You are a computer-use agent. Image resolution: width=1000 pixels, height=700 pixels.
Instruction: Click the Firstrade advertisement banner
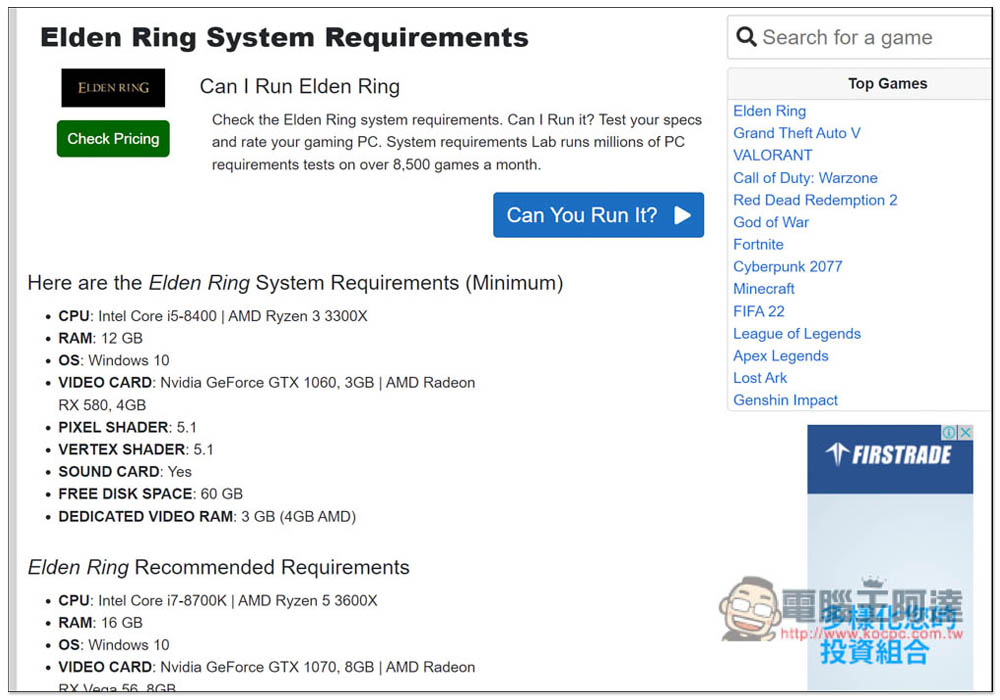coord(890,557)
